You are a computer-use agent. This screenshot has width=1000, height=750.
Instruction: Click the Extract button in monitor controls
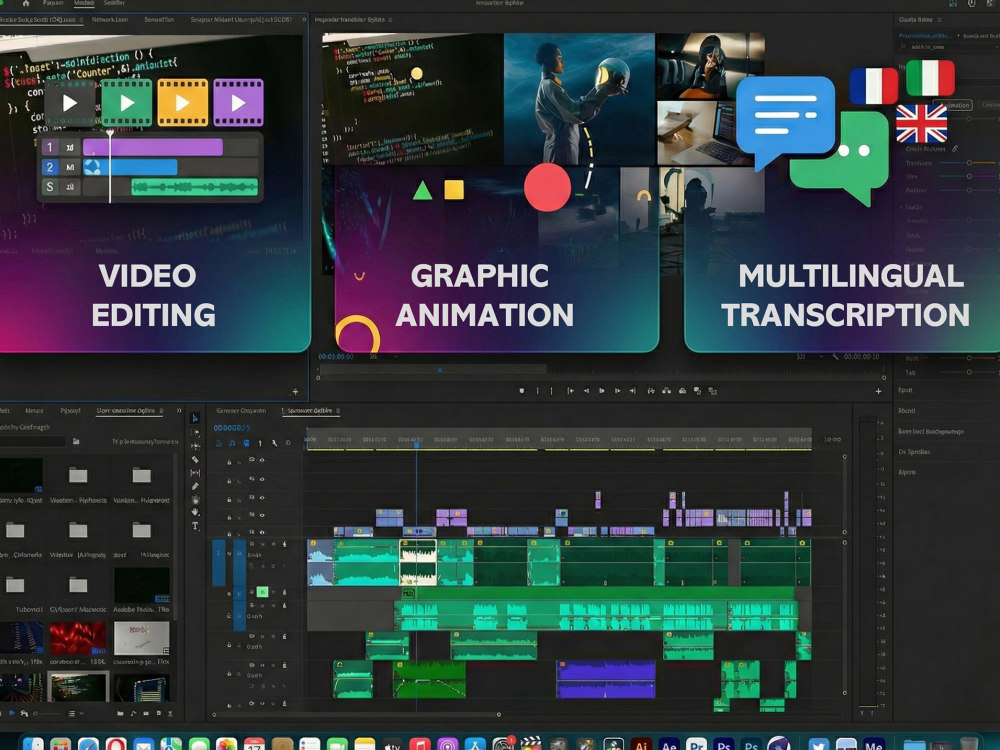(666, 391)
